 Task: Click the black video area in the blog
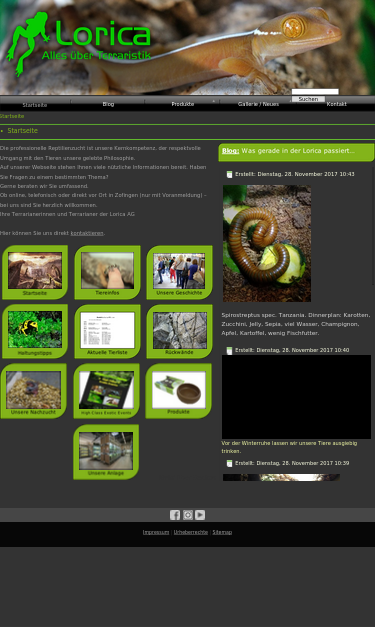tap(296, 397)
